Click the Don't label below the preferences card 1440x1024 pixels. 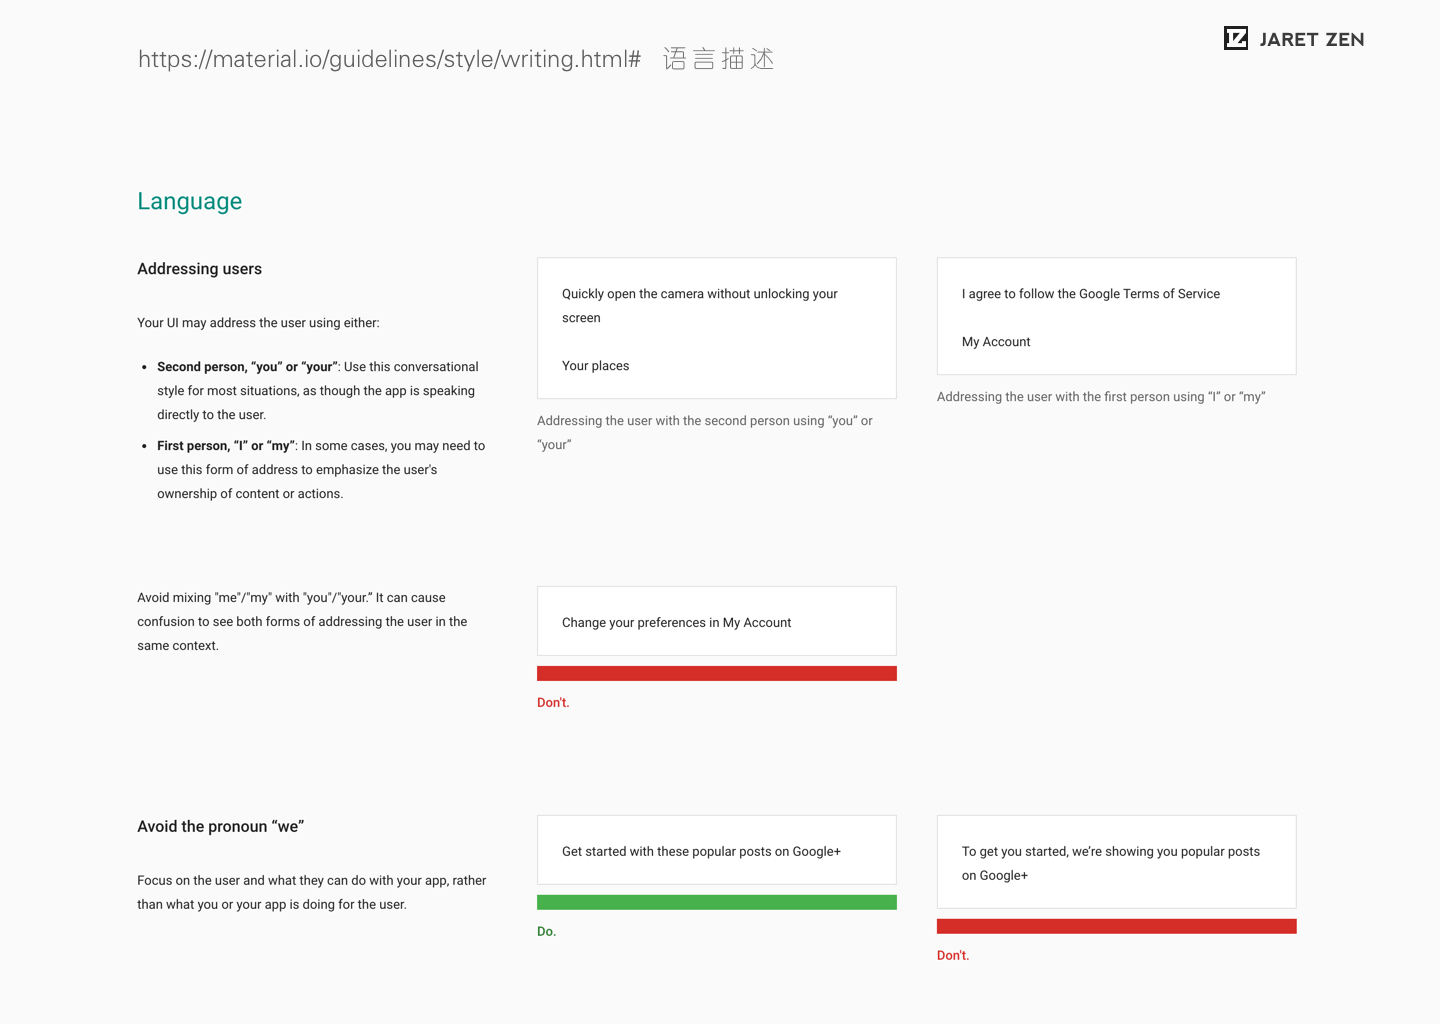coord(553,703)
